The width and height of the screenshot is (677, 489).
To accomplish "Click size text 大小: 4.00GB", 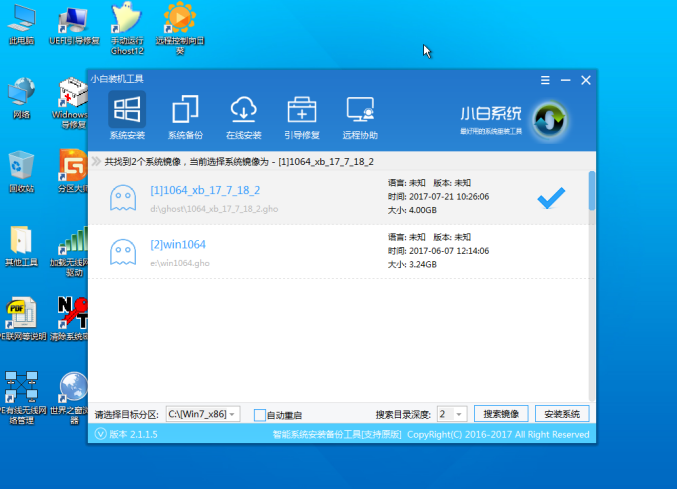I will pos(412,210).
